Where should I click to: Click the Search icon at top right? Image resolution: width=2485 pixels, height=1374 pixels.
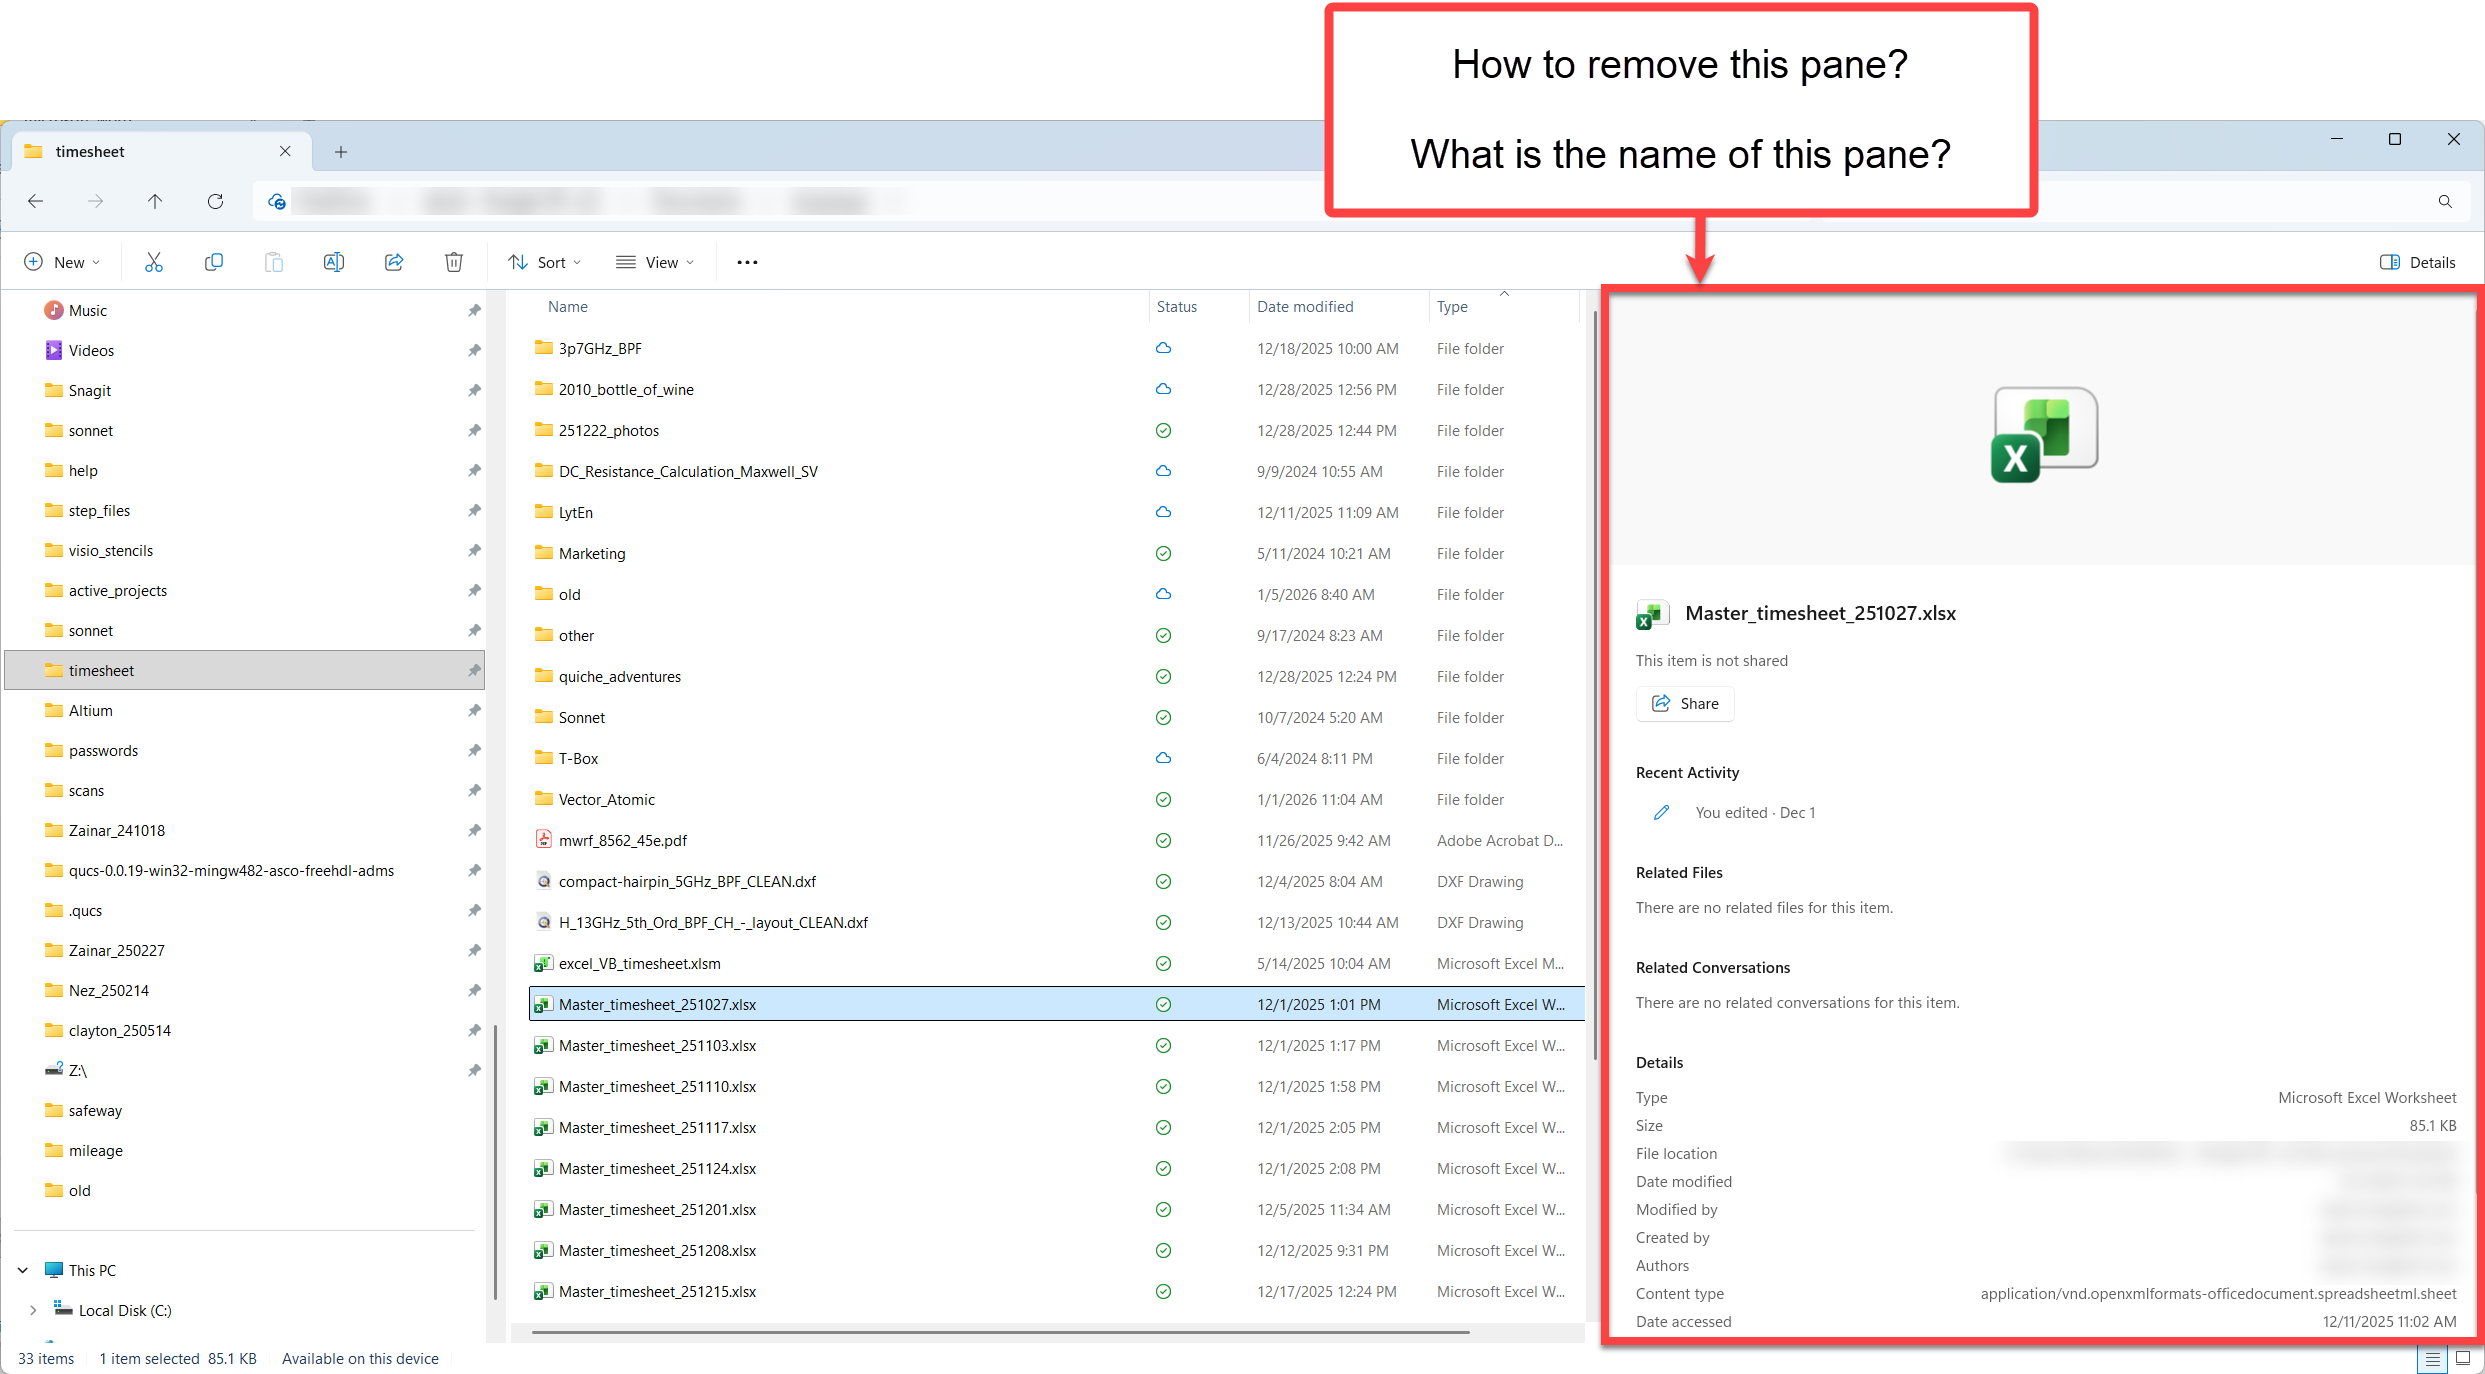click(2445, 201)
